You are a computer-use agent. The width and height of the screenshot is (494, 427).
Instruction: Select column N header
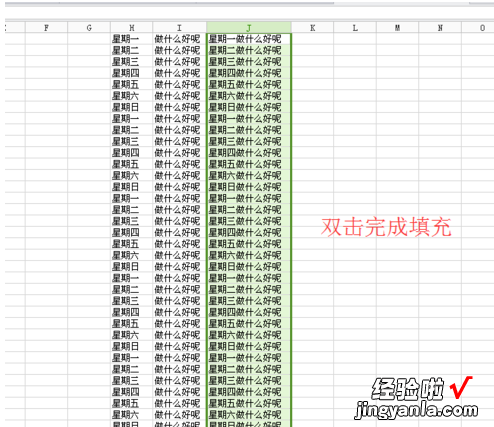440,28
